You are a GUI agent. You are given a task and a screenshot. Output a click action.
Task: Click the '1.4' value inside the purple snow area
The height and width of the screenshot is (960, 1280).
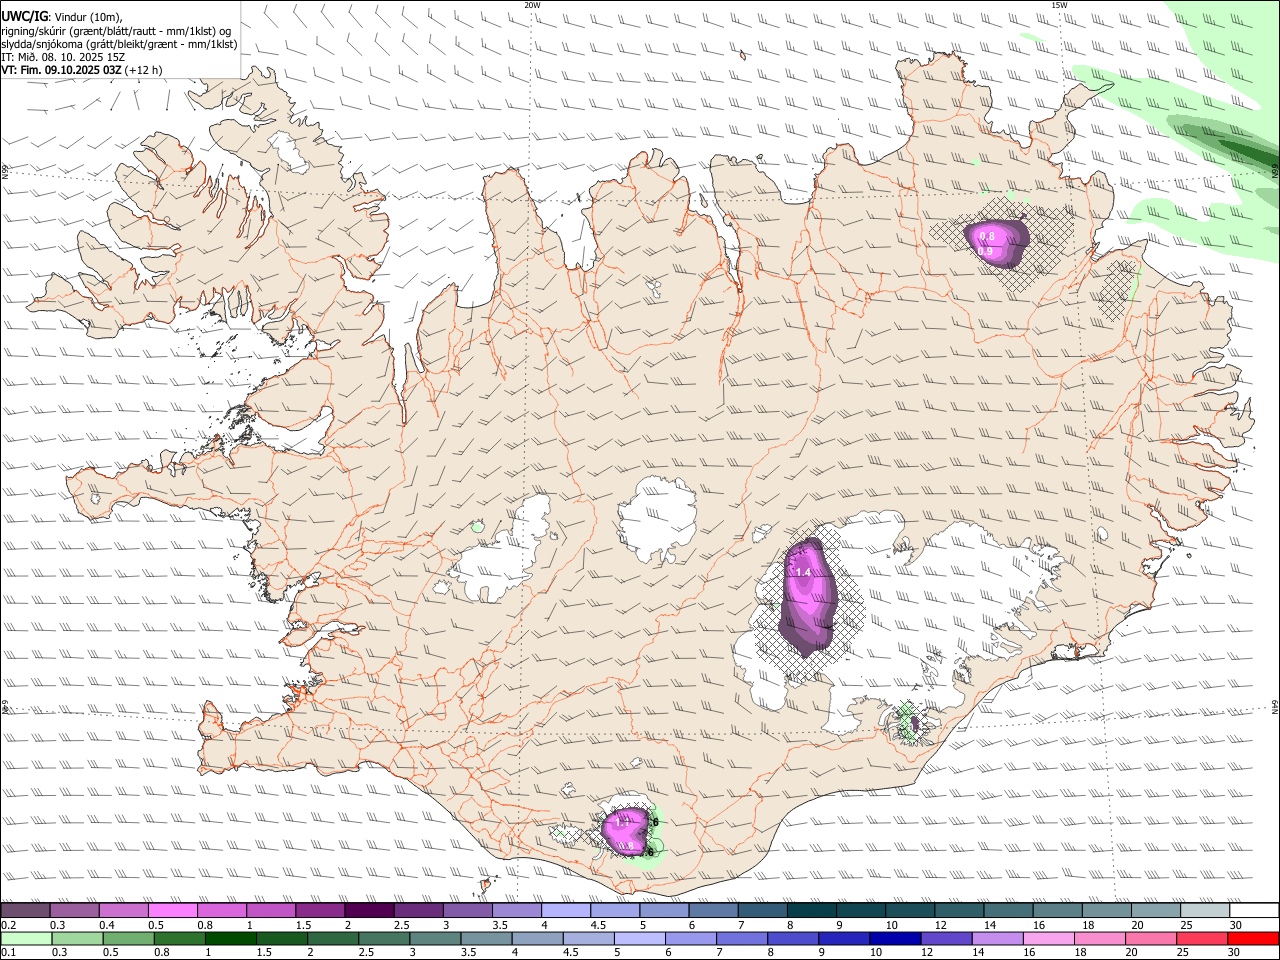(802, 573)
